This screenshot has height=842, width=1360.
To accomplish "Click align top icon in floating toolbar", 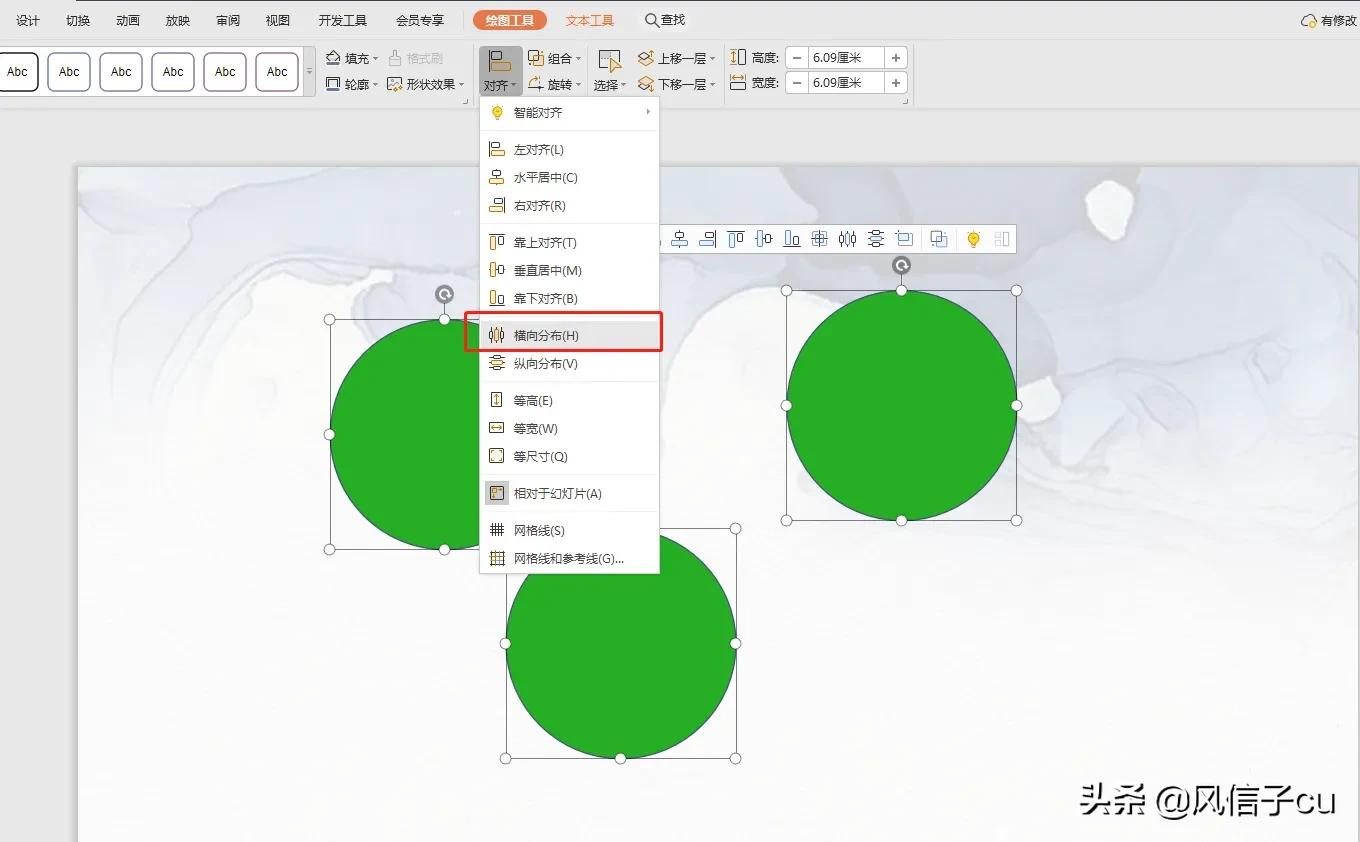I will [x=736, y=239].
